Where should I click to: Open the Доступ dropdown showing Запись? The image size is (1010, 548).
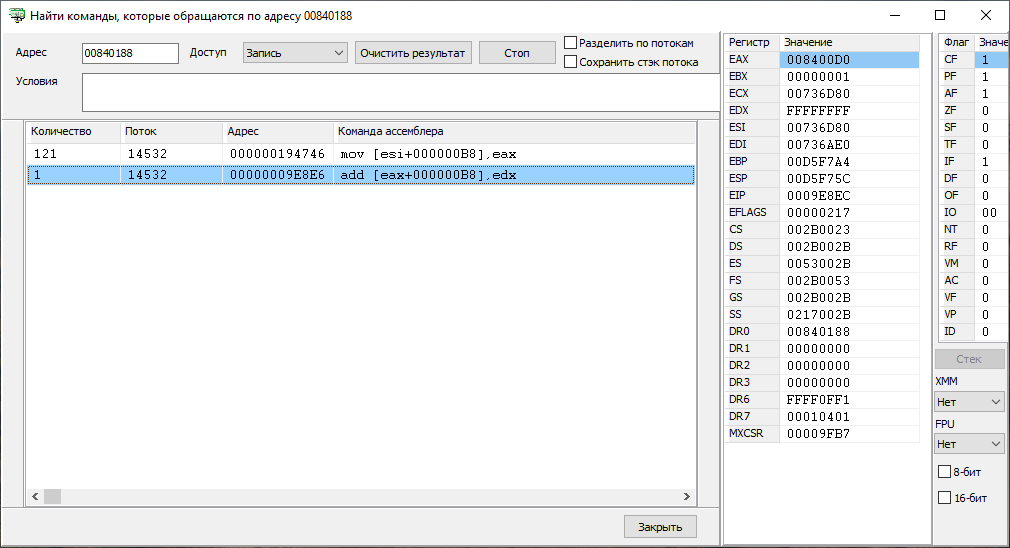(295, 53)
